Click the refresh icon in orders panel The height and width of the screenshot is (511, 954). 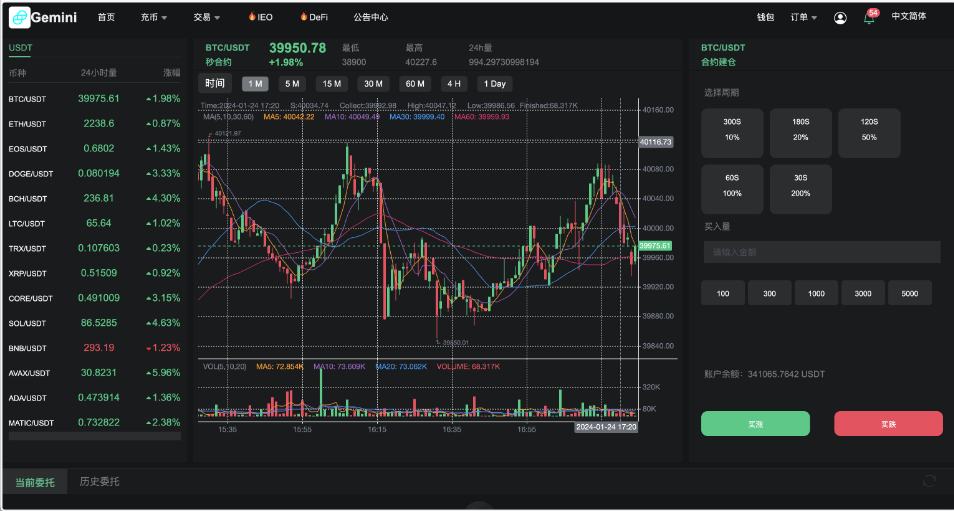(929, 481)
